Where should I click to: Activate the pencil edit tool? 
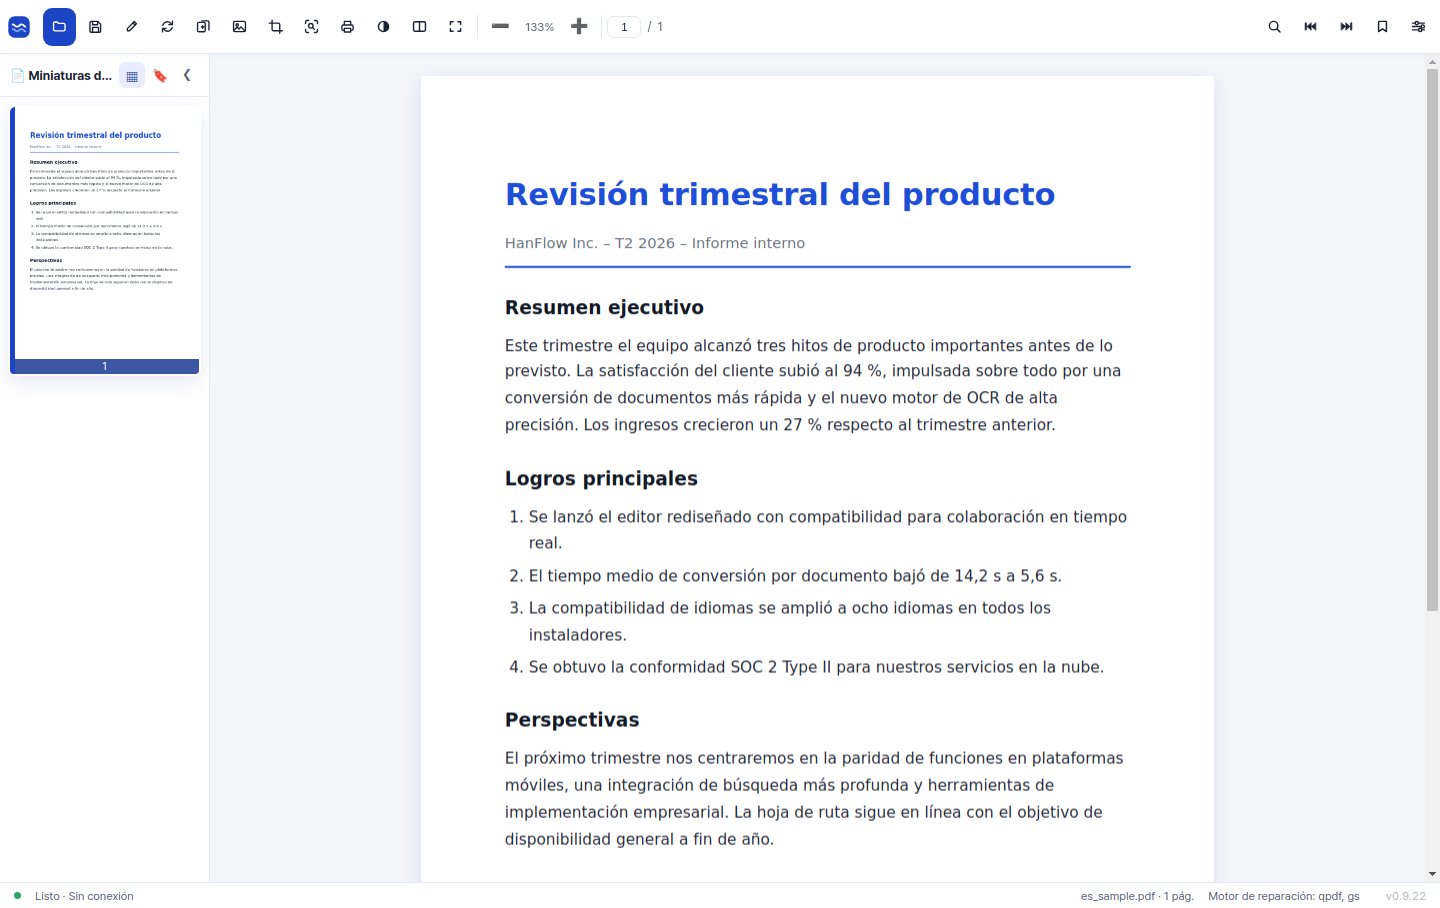tap(131, 27)
